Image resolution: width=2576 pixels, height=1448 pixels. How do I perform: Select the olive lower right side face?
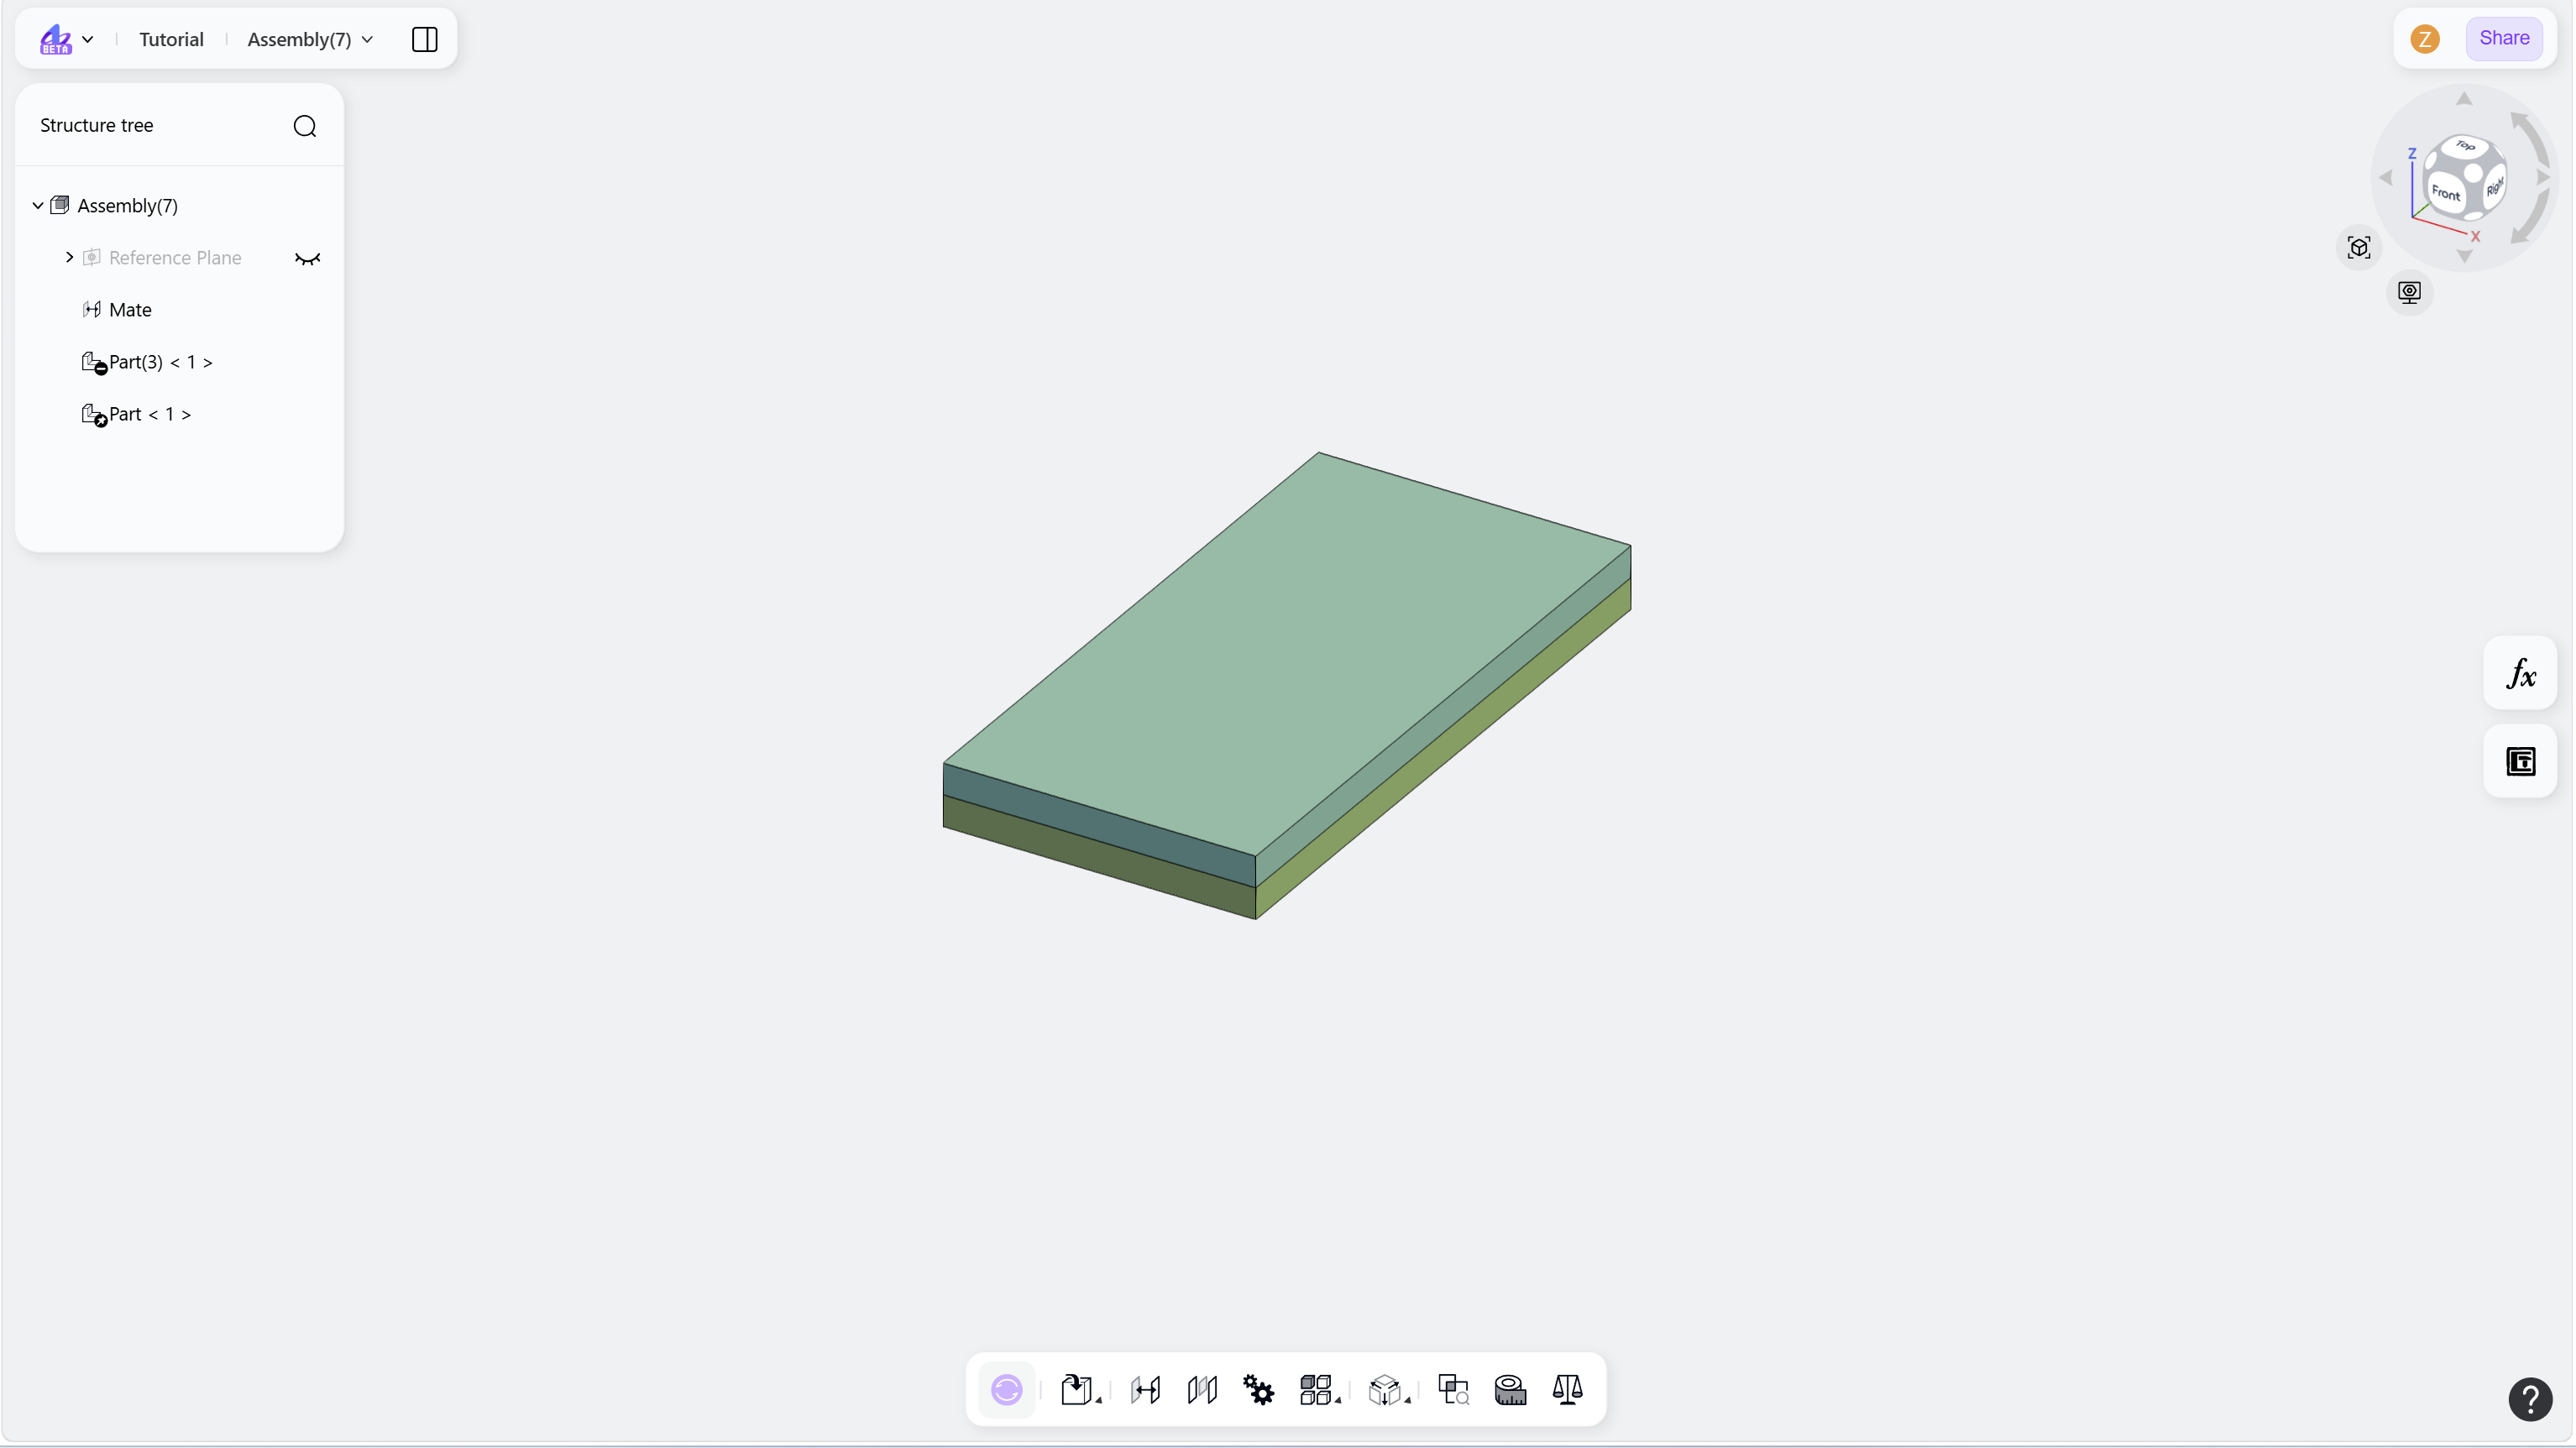point(1443,749)
